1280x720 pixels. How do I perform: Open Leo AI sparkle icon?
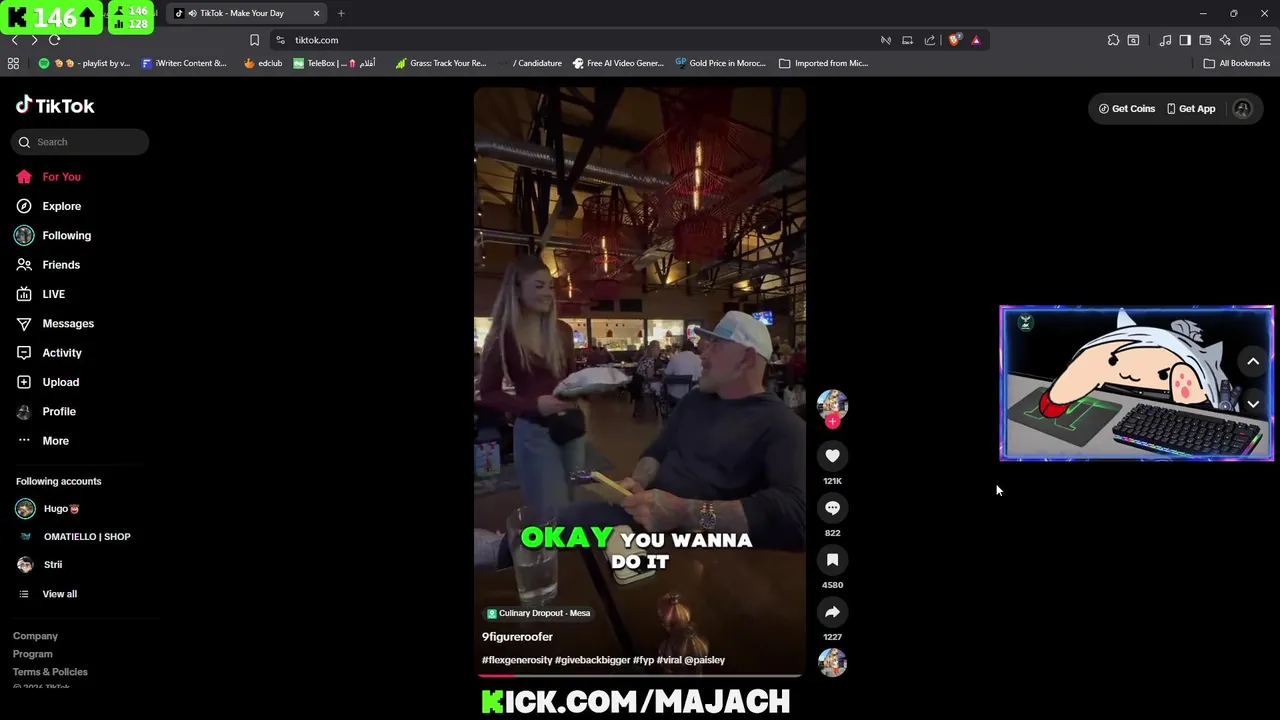(1225, 40)
